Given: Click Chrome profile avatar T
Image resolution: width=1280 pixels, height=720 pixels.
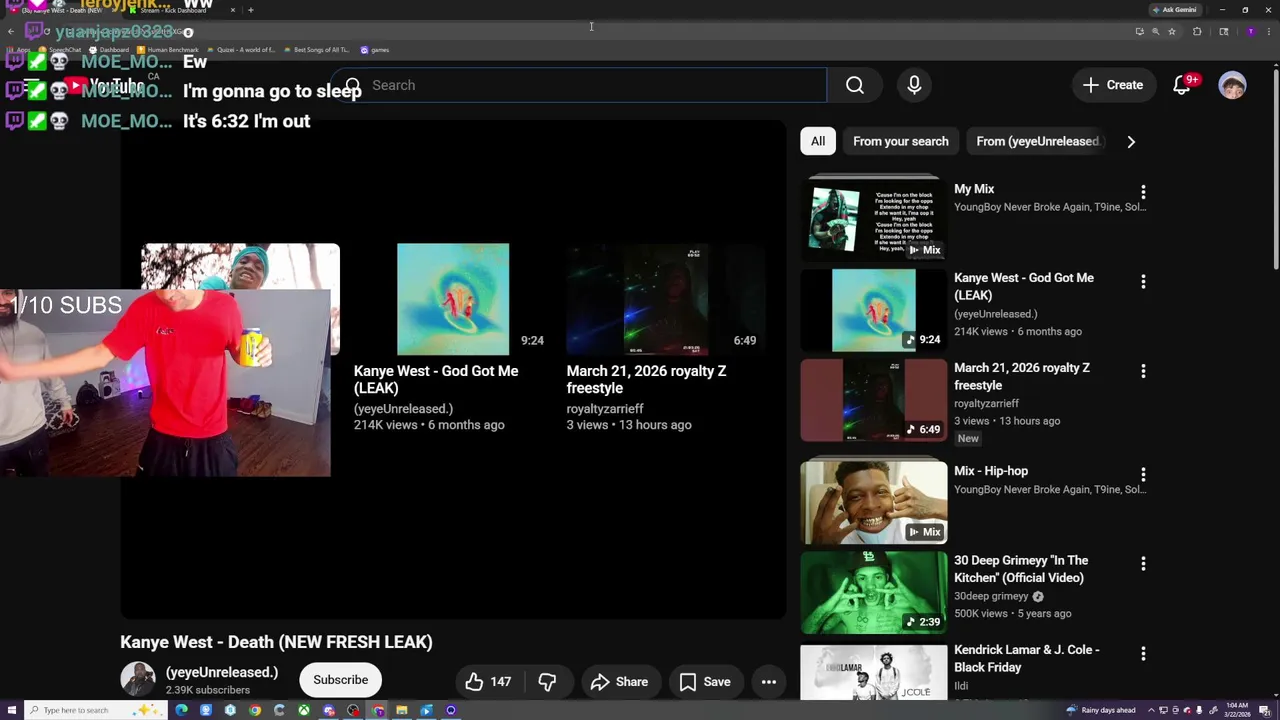Looking at the screenshot, I should point(1250,32).
